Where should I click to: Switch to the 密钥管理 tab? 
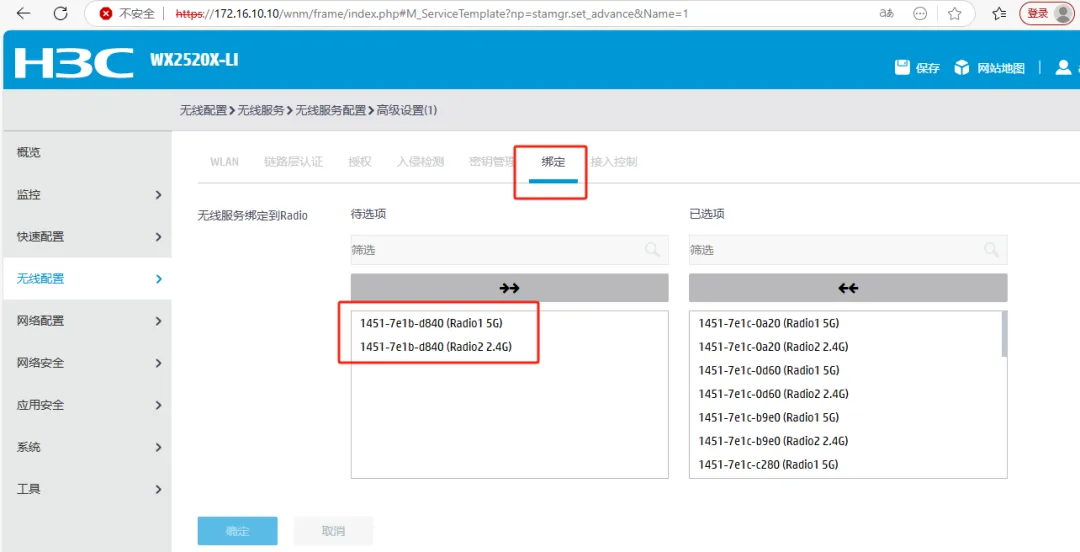492,162
